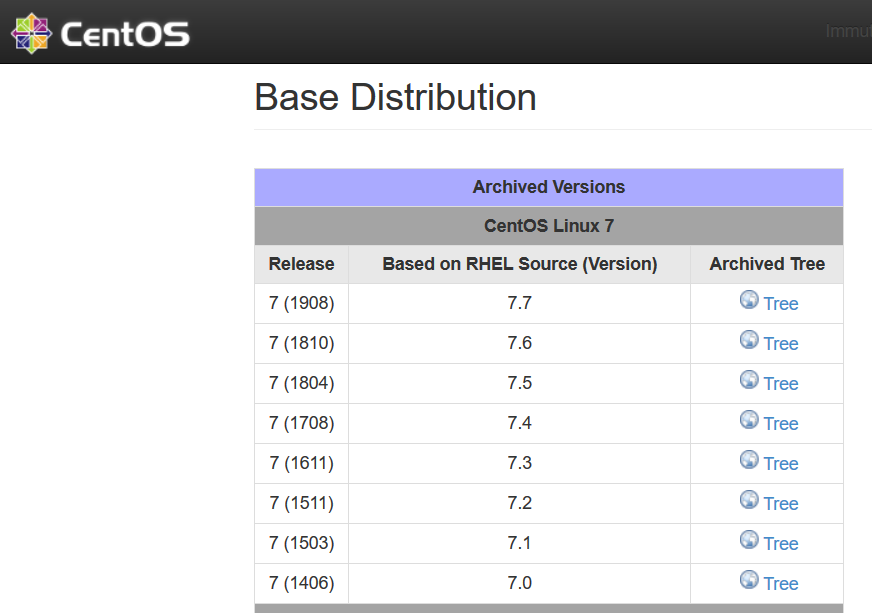The width and height of the screenshot is (872, 613).
Task: Click the globe icon in the 7 (1611) row
Action: [749, 459]
